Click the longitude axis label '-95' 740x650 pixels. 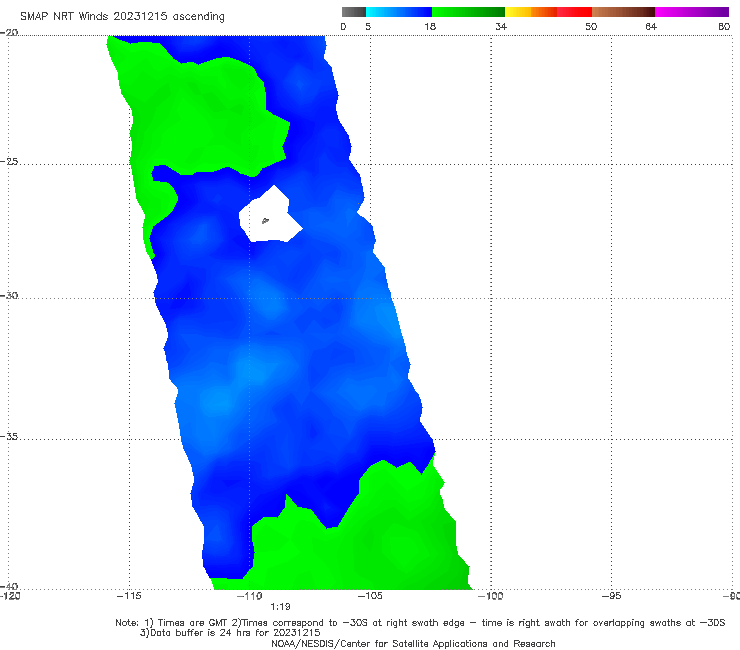click(x=611, y=596)
